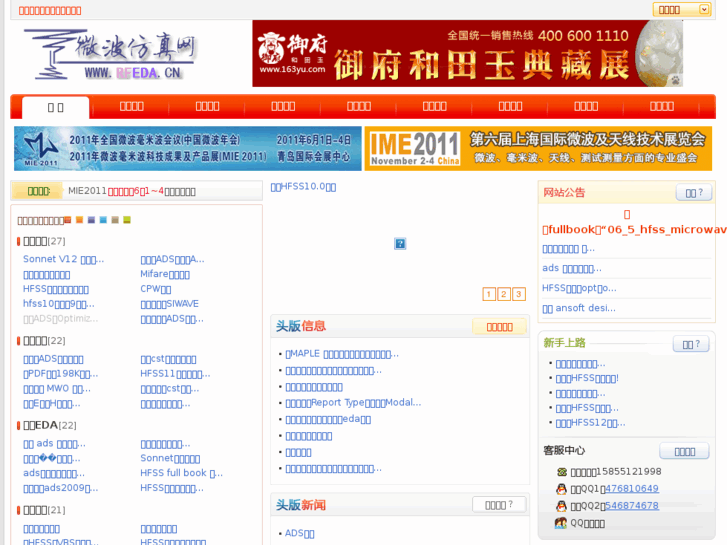
Task: Click the red text link in the top bar
Action: click(x=50, y=10)
